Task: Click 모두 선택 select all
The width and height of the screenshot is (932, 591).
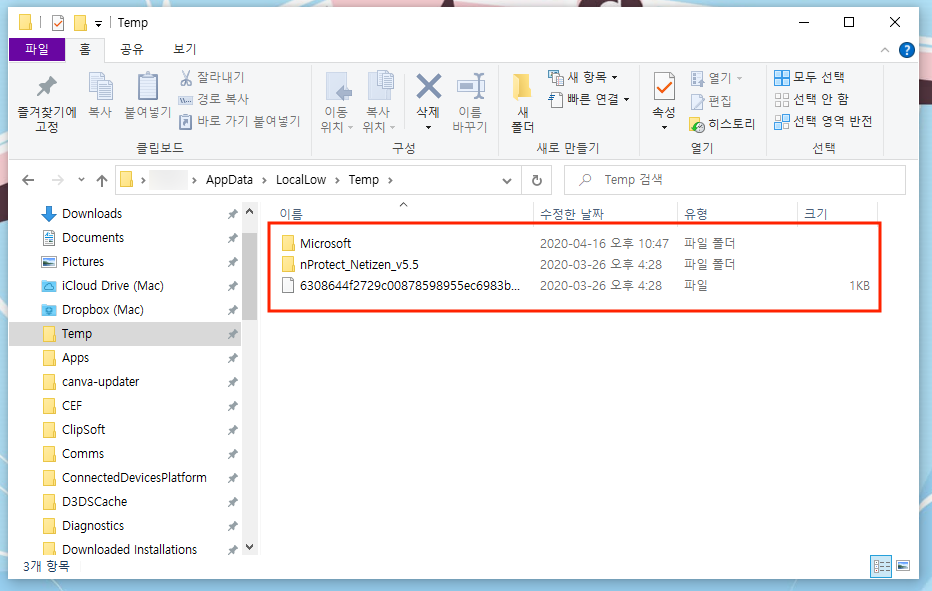Action: [x=810, y=77]
